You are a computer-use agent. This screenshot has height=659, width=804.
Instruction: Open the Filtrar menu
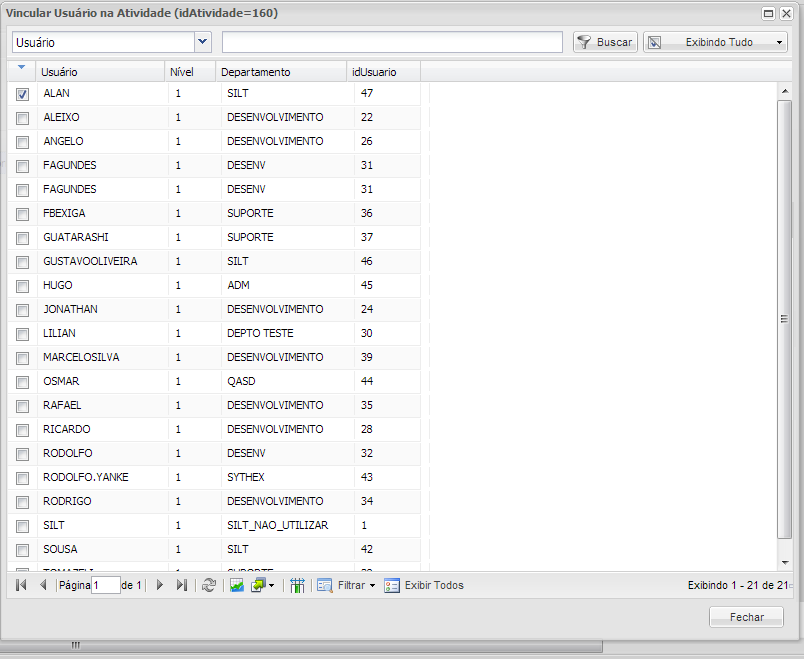click(346, 585)
